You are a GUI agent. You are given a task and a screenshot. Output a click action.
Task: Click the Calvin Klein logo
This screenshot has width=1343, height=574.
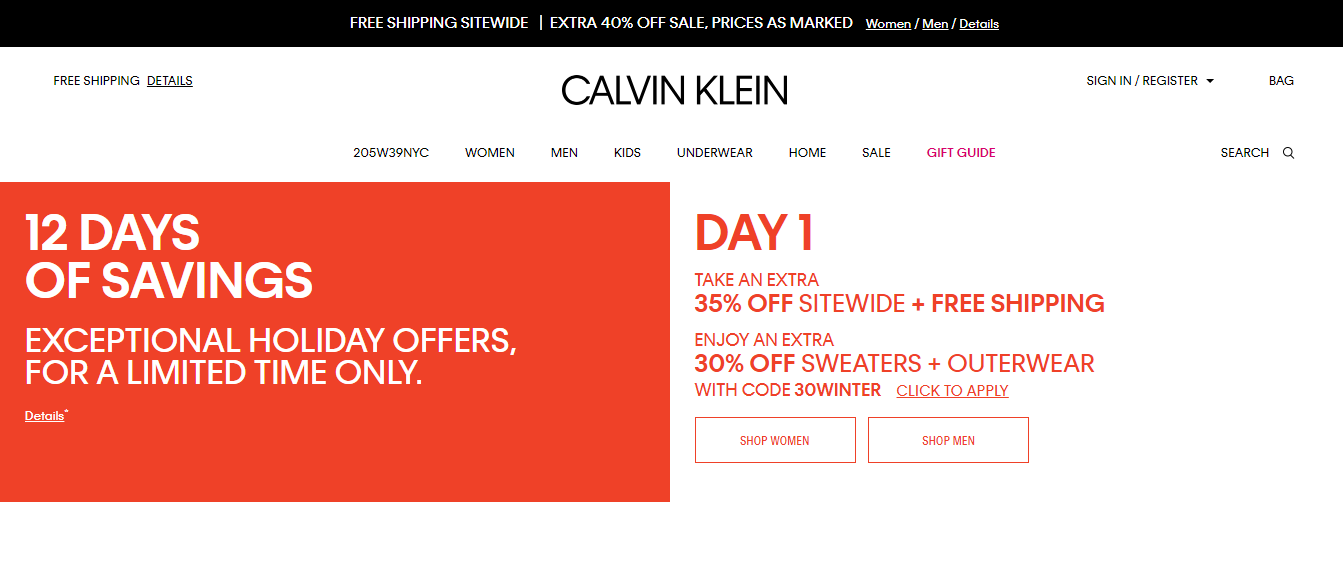pos(674,90)
